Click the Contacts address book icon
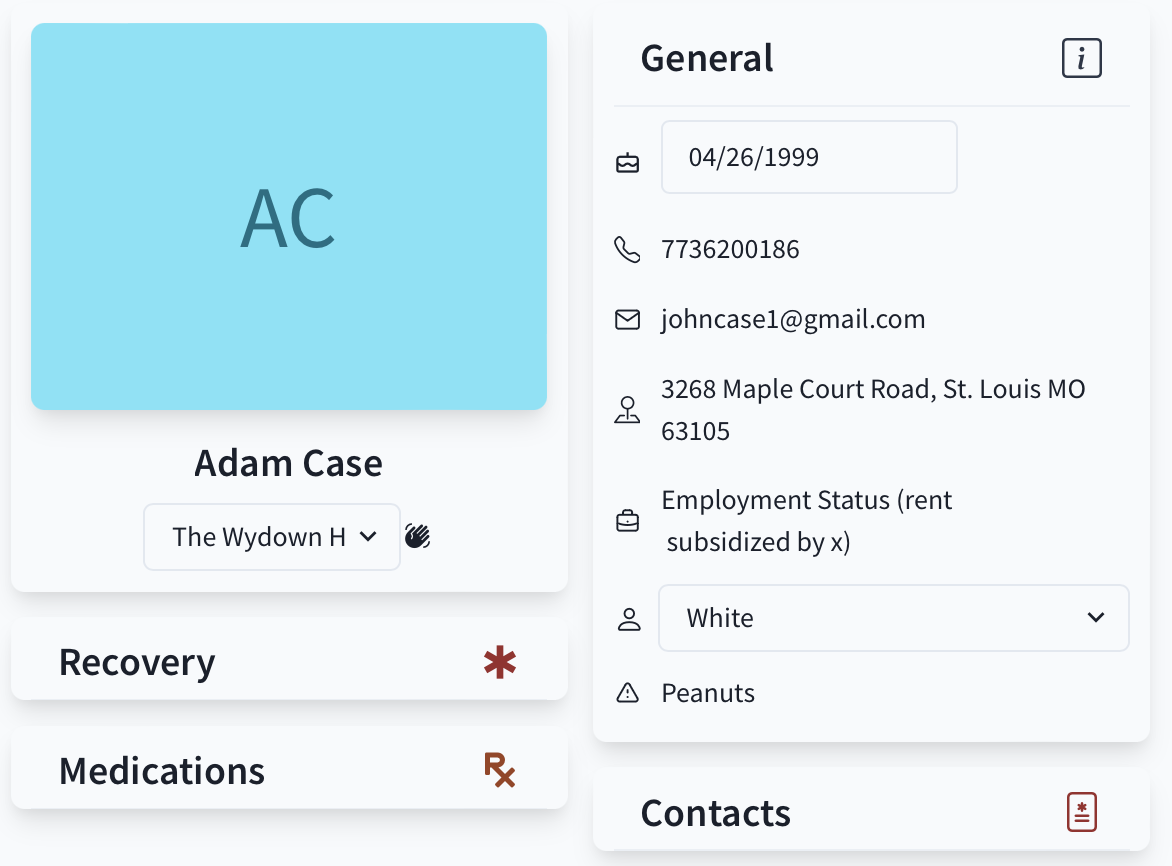1172x866 pixels. (1082, 812)
